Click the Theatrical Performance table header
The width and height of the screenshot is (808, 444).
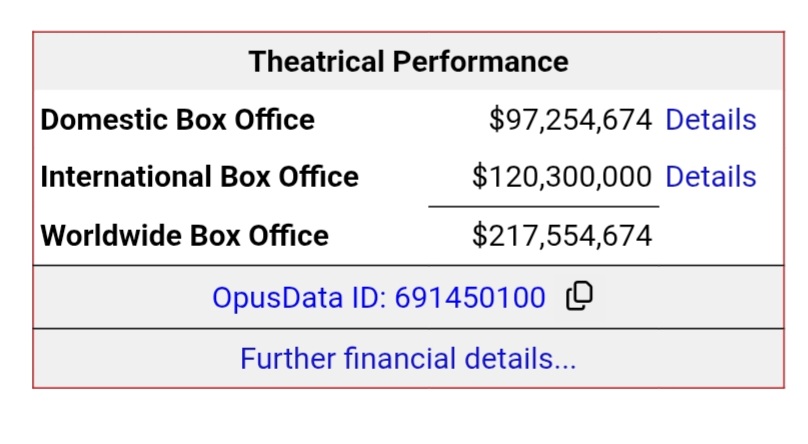click(x=408, y=62)
